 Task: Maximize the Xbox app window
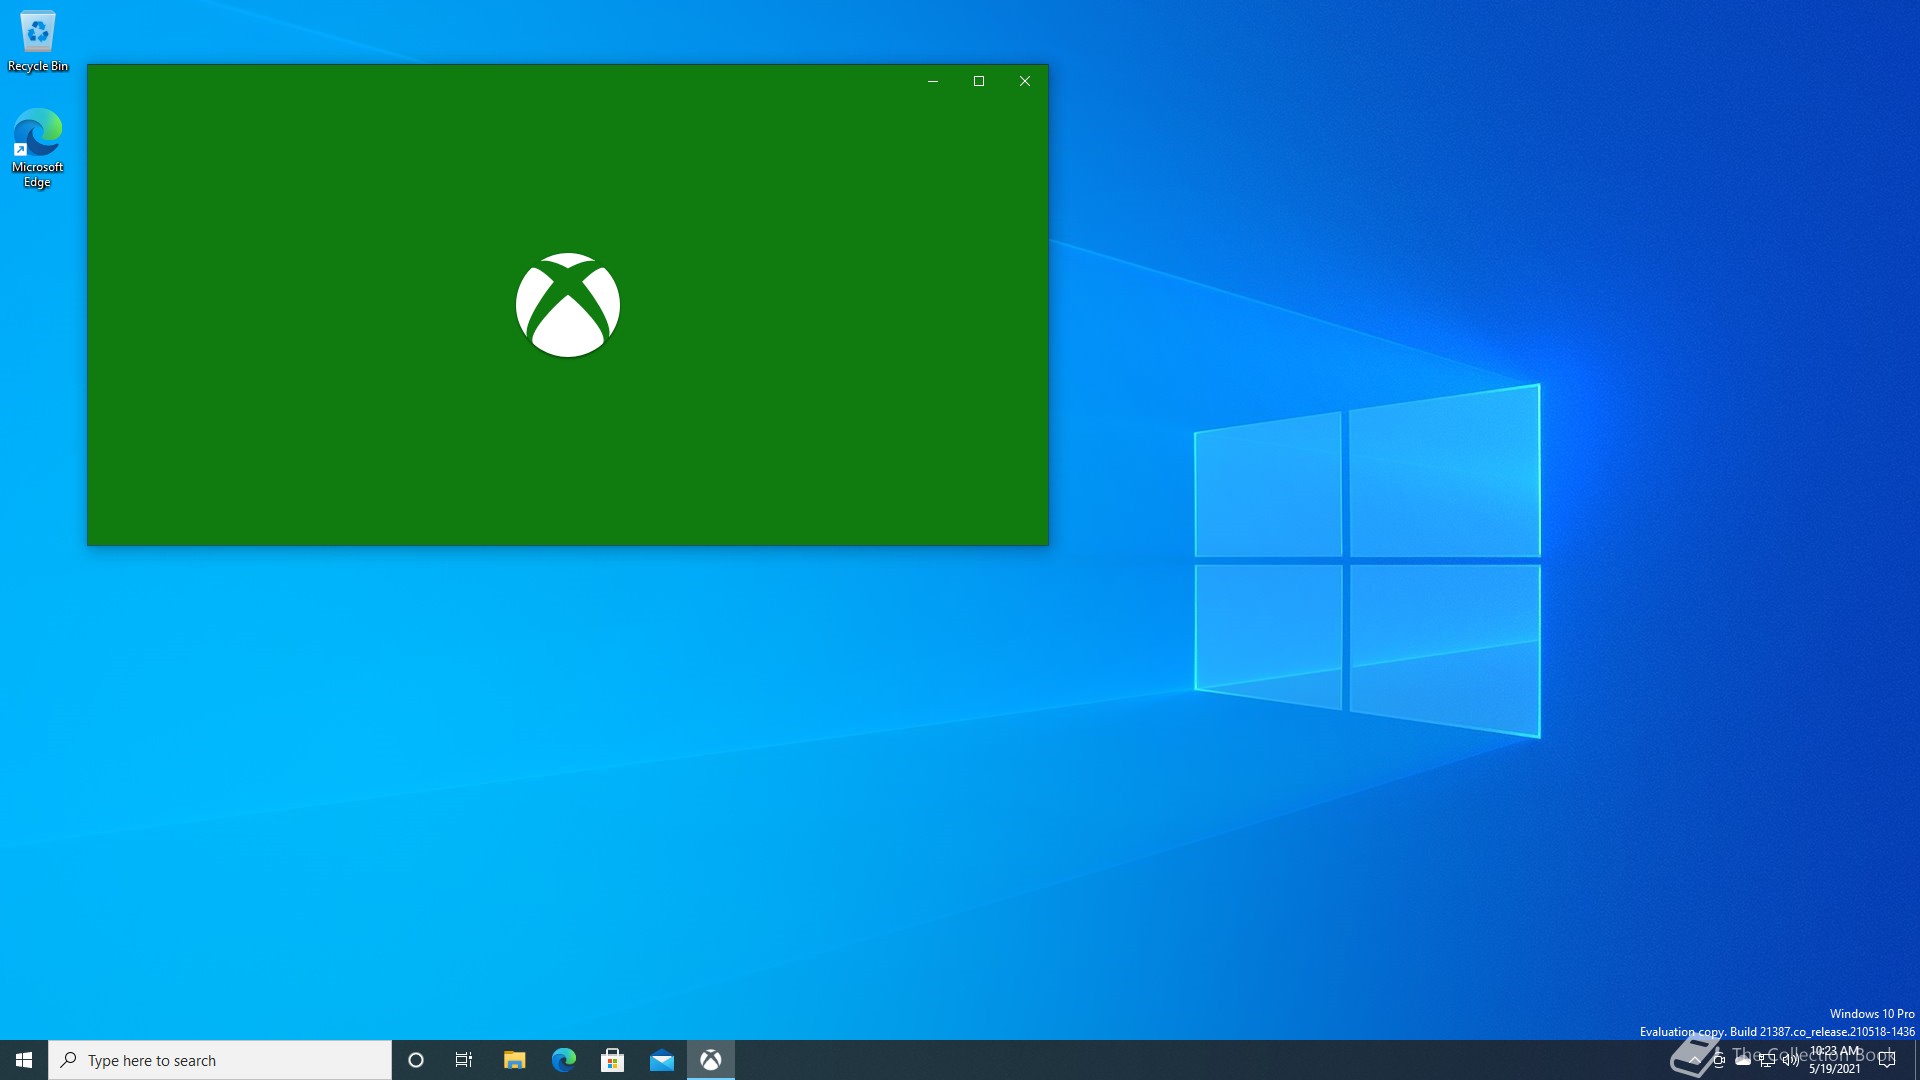[979, 81]
